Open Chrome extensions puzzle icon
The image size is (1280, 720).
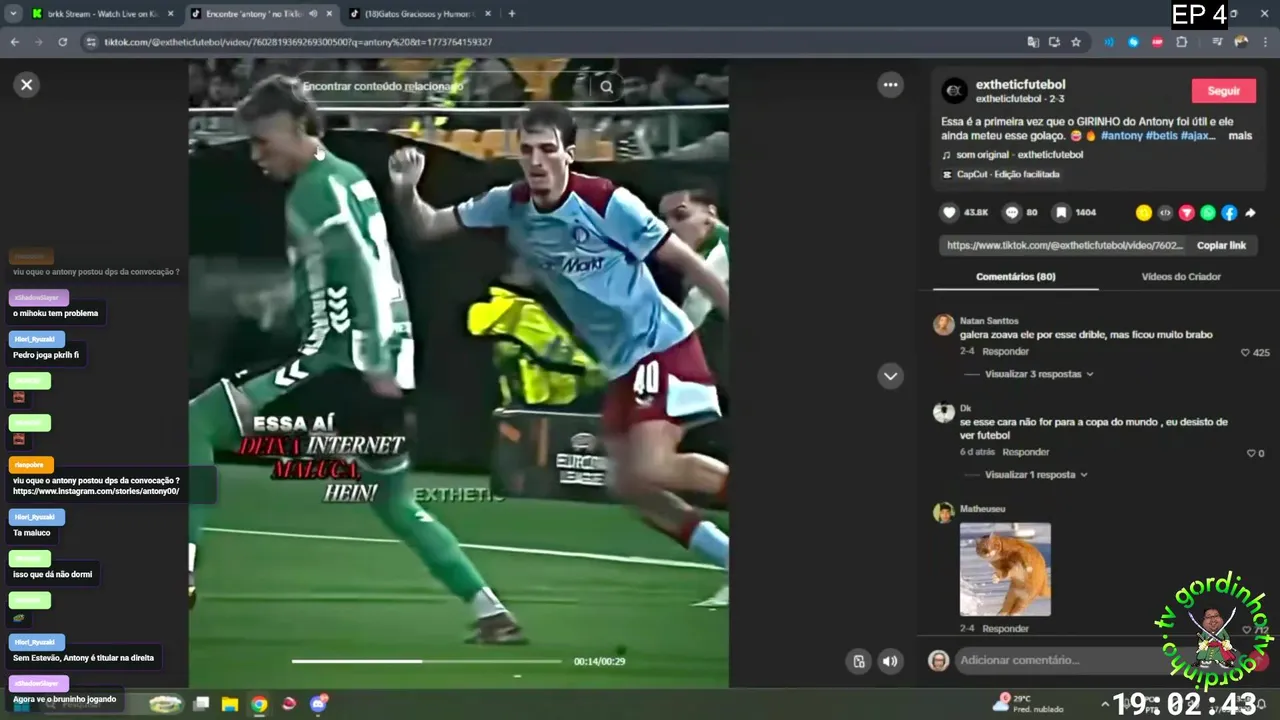[1182, 42]
